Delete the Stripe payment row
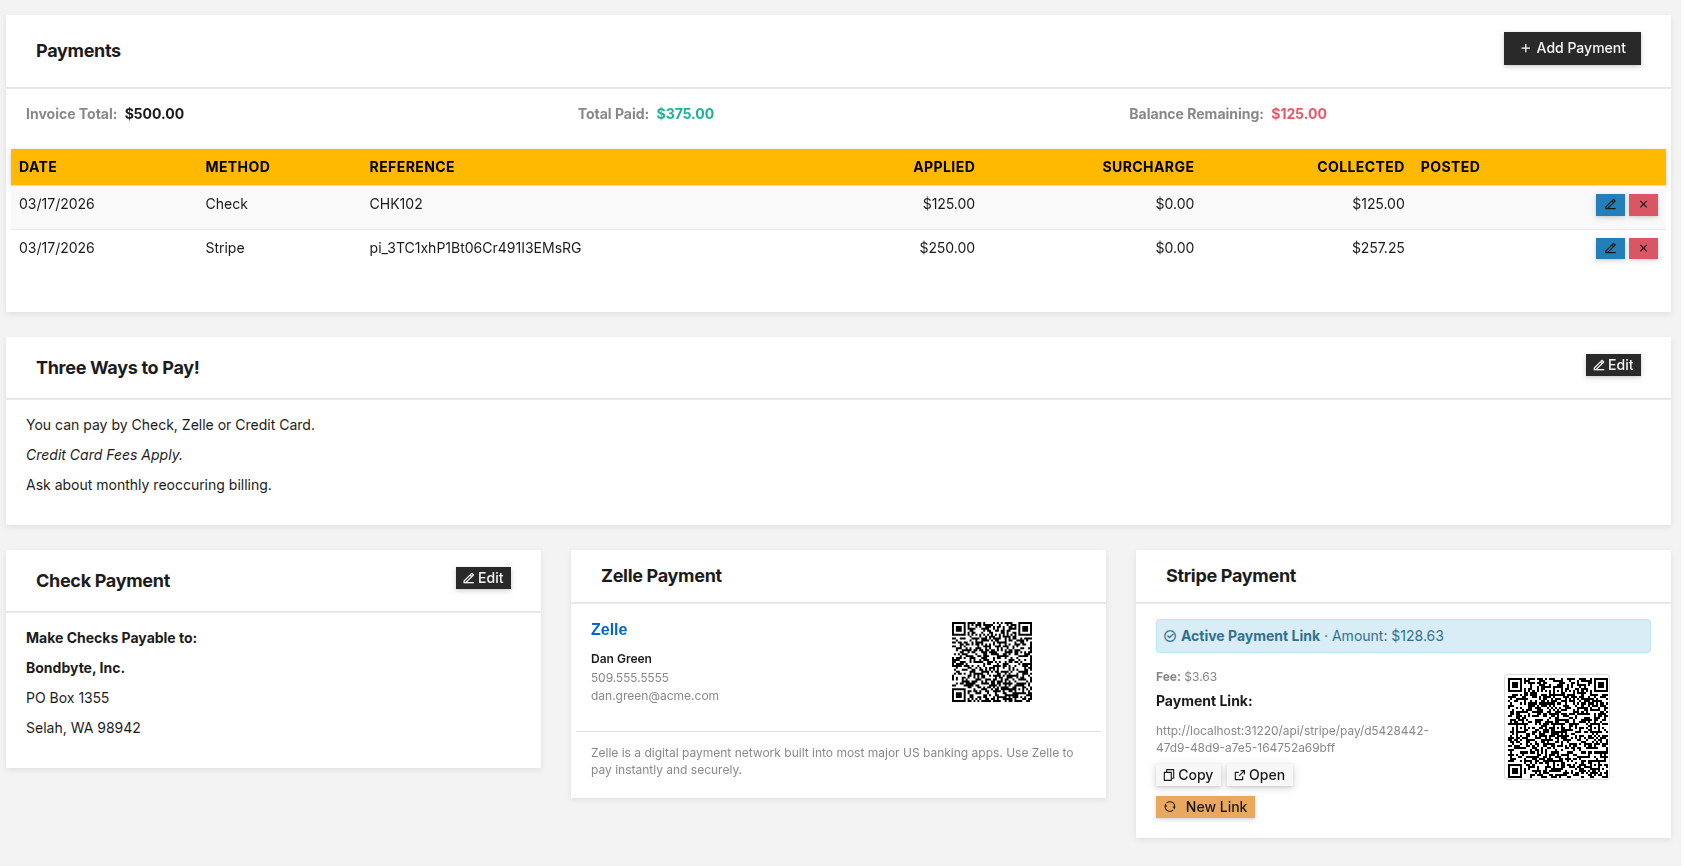This screenshot has width=1684, height=866. (1643, 248)
